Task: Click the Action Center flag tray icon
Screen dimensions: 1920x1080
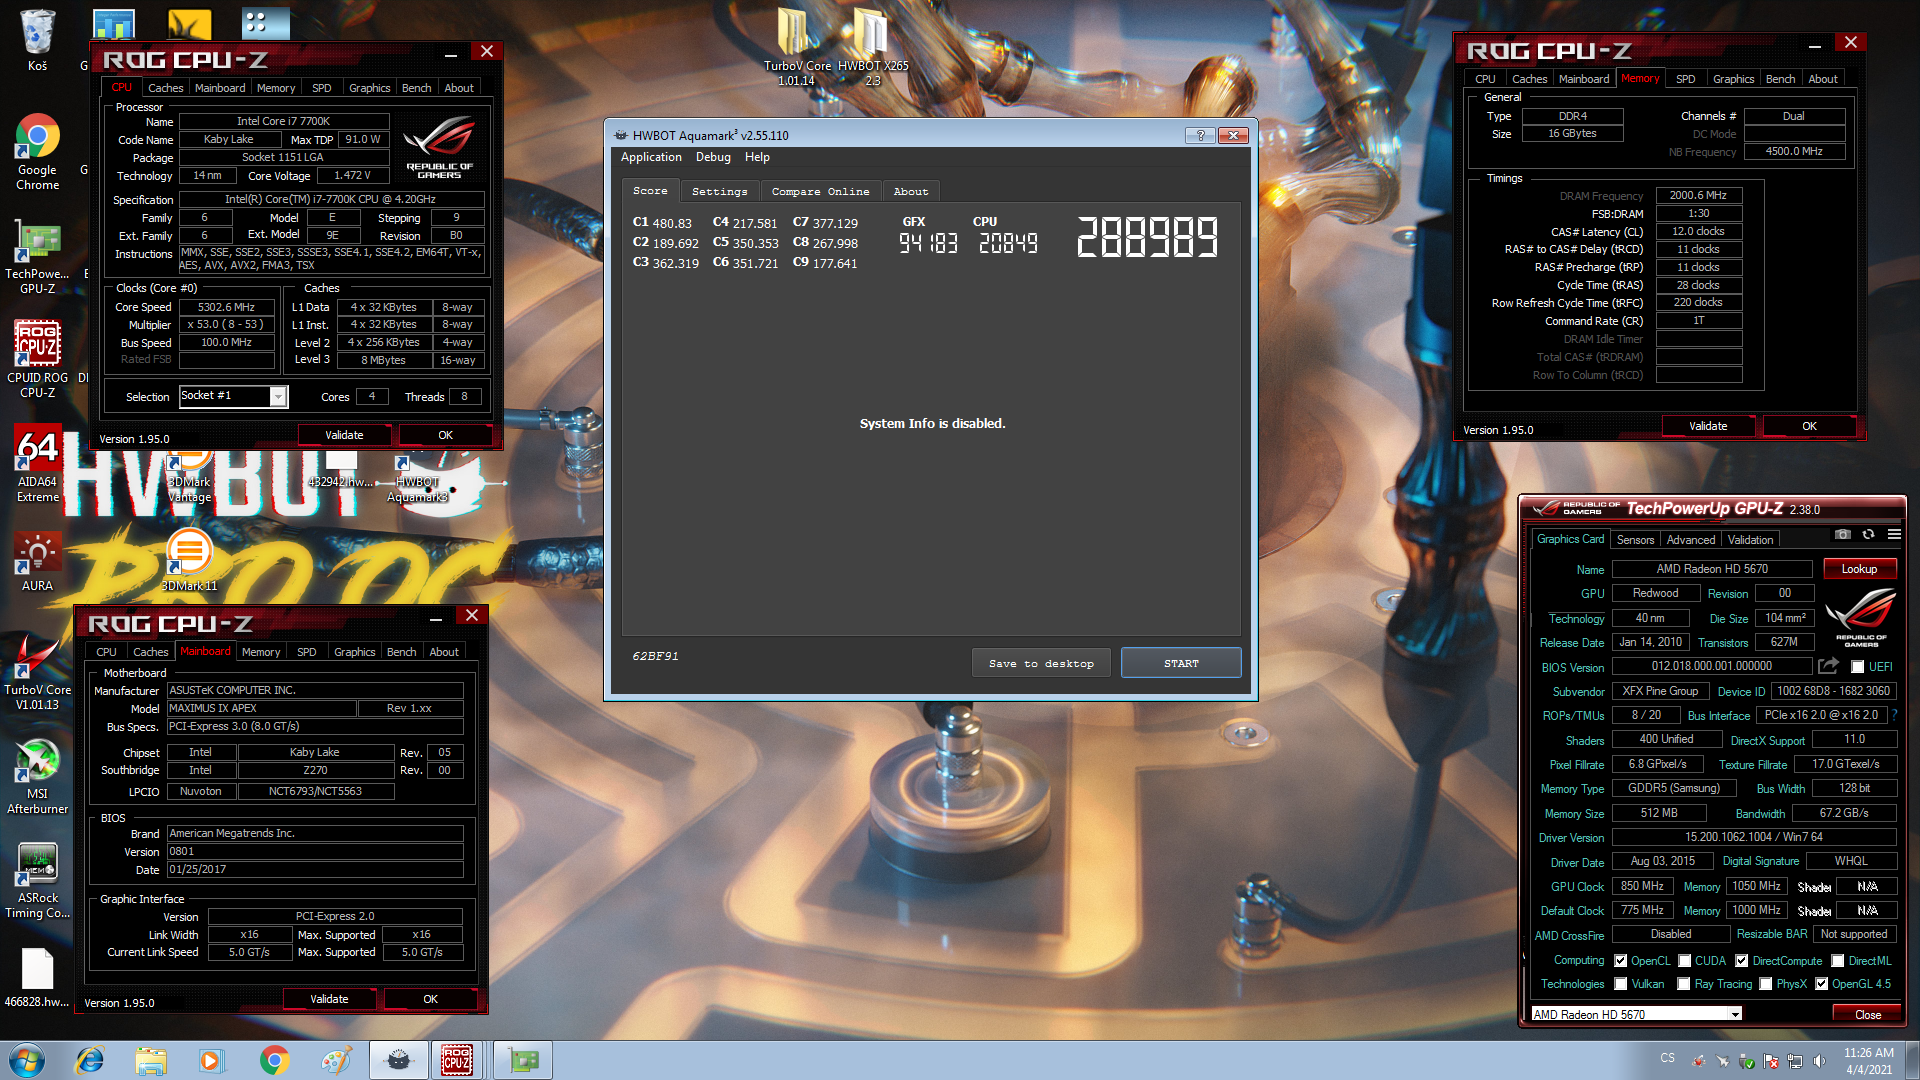Action: (x=1771, y=1061)
